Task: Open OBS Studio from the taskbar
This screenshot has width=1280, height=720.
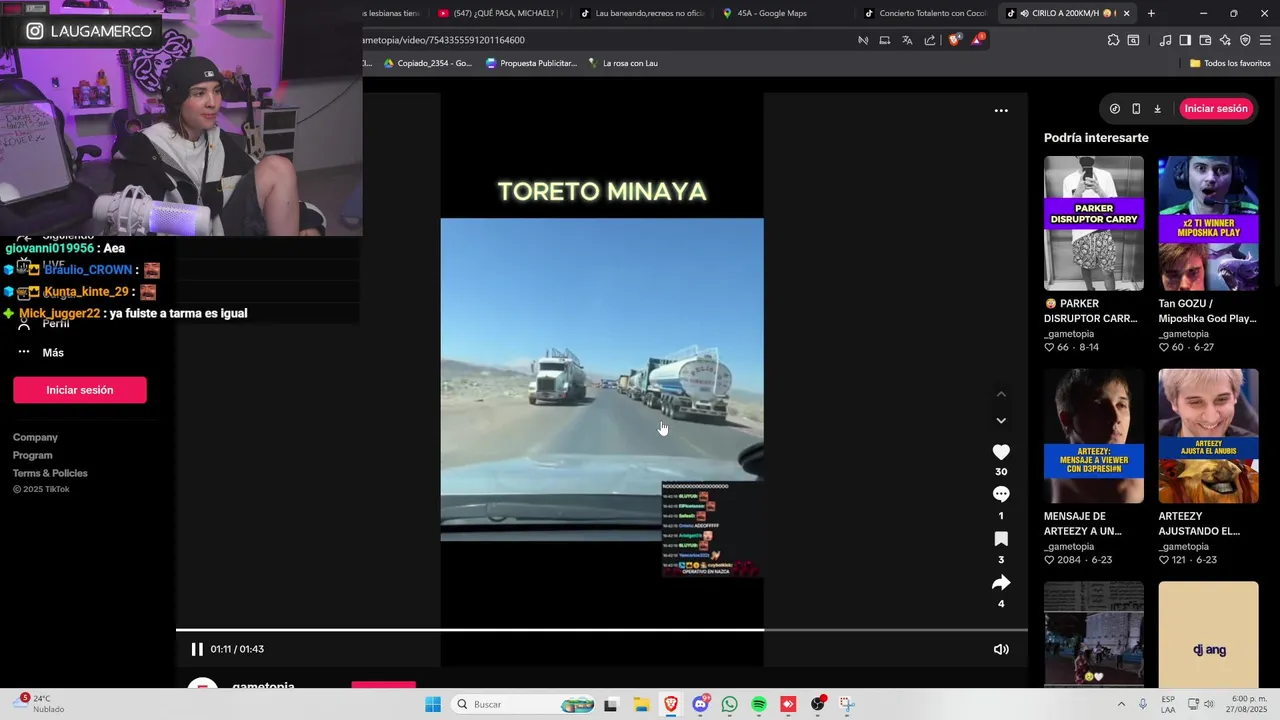Action: tap(818, 704)
